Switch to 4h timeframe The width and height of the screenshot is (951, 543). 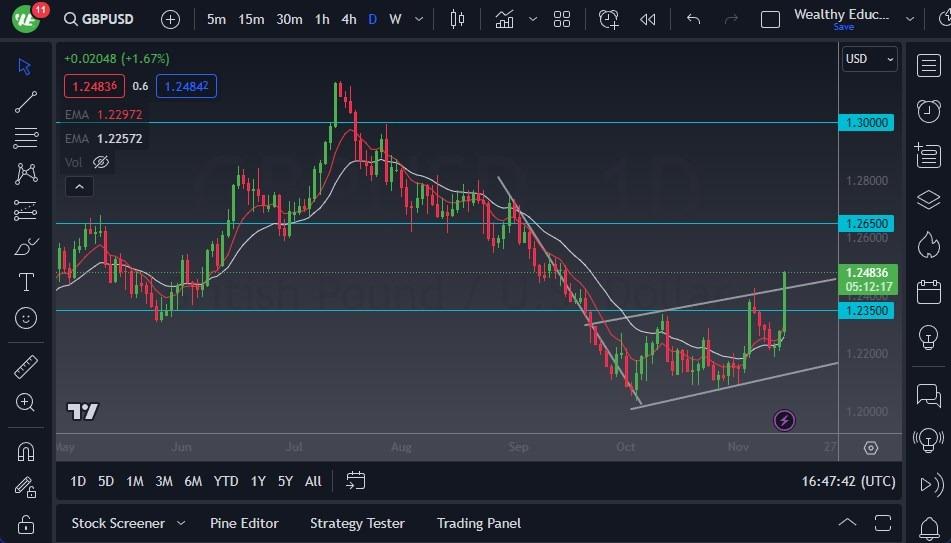pyautogui.click(x=349, y=19)
